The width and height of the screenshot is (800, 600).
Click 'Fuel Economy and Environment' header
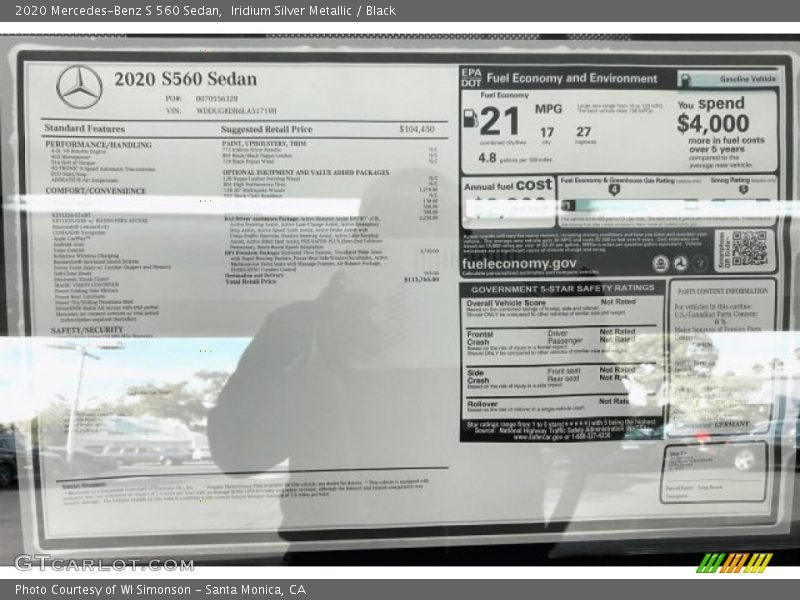pos(572,78)
